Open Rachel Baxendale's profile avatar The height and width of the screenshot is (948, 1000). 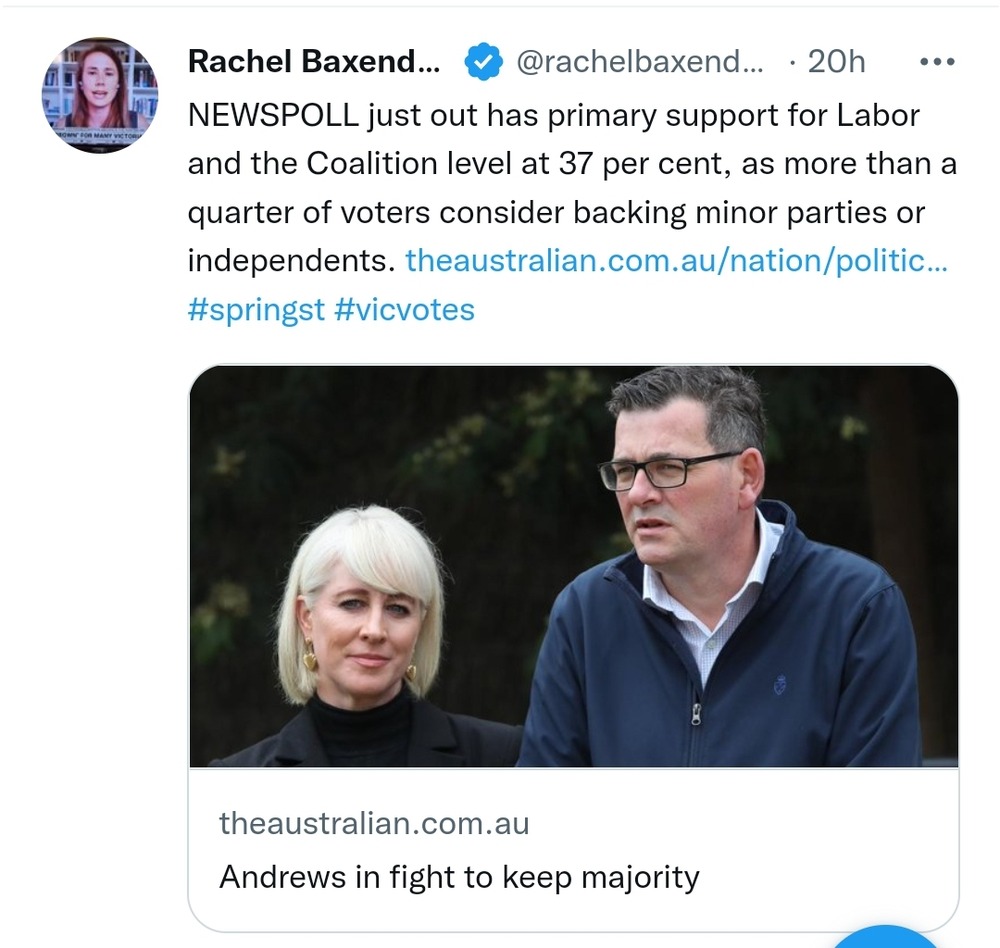tap(100, 95)
